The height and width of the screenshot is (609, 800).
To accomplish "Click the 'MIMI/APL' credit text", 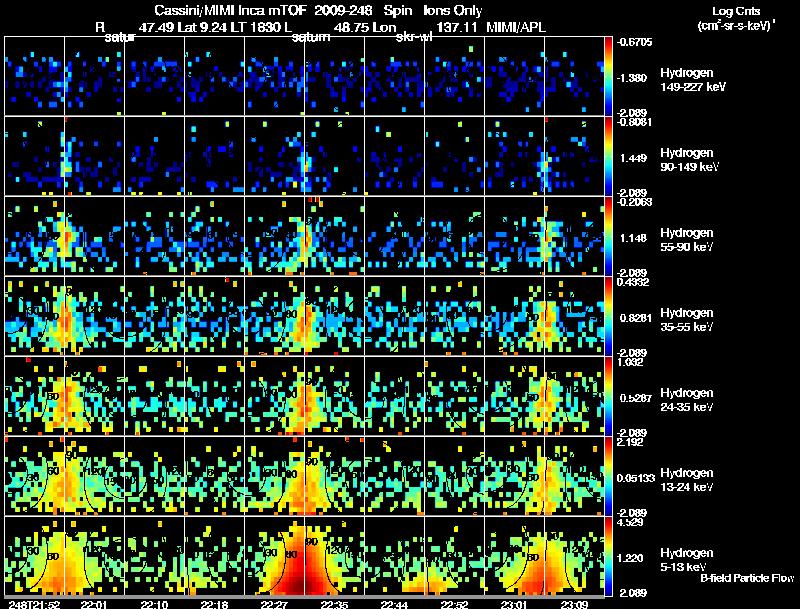I will [x=516, y=27].
